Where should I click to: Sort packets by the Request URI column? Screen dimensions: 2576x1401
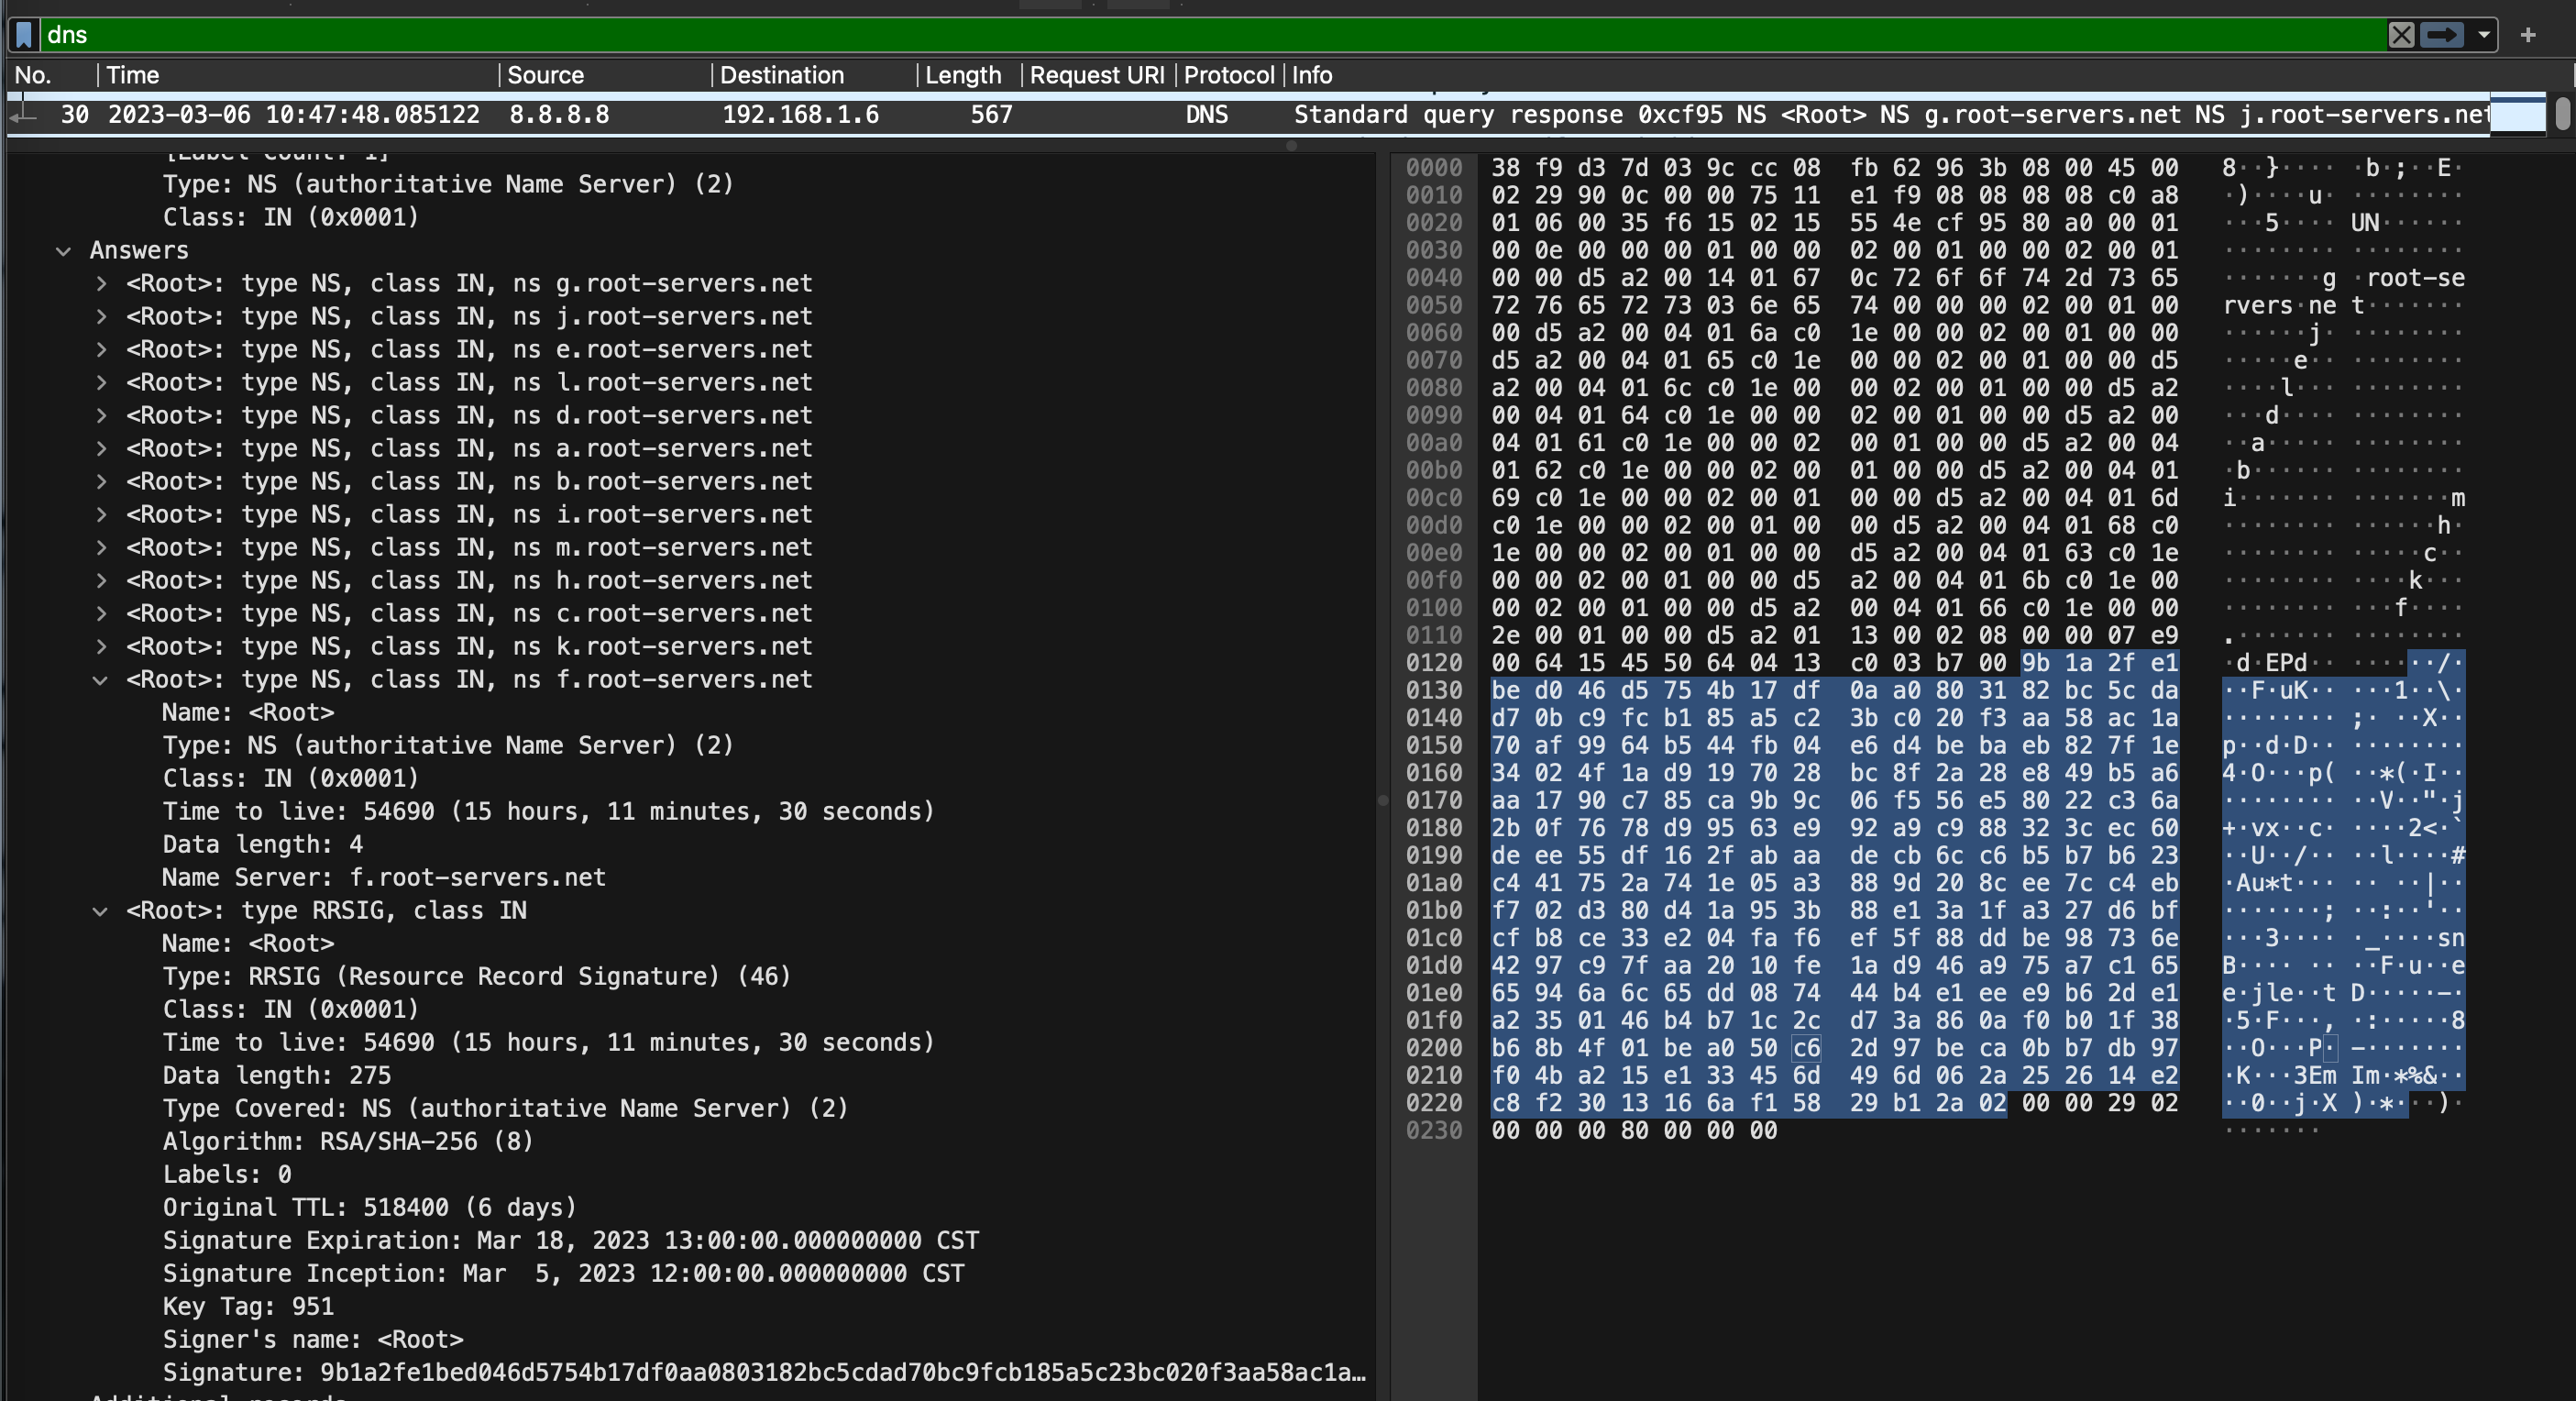1097,75
